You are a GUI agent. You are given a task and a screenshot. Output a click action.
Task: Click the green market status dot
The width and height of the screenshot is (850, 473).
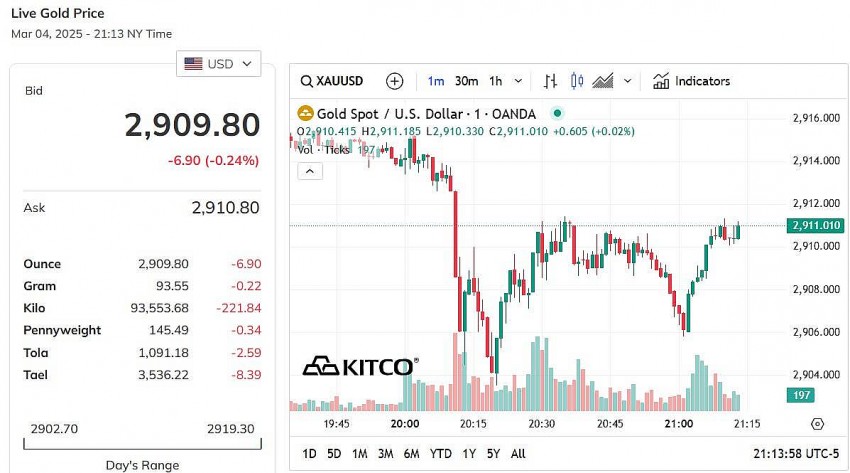tap(557, 114)
